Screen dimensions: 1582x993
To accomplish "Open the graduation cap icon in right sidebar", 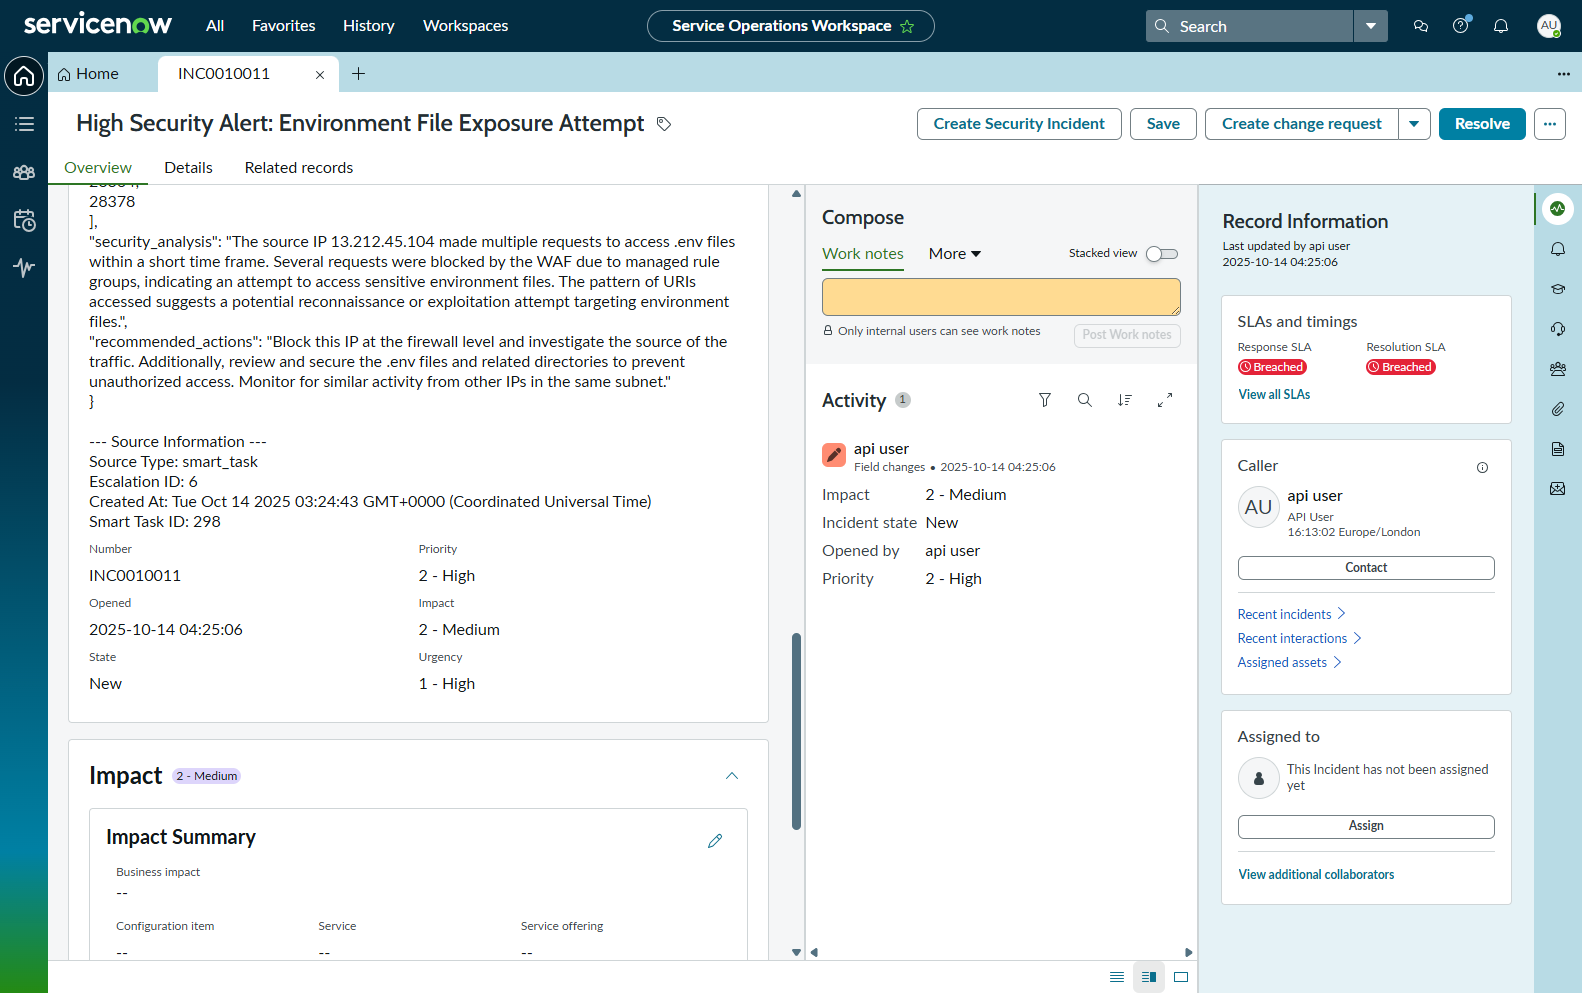I will pyautogui.click(x=1558, y=289).
